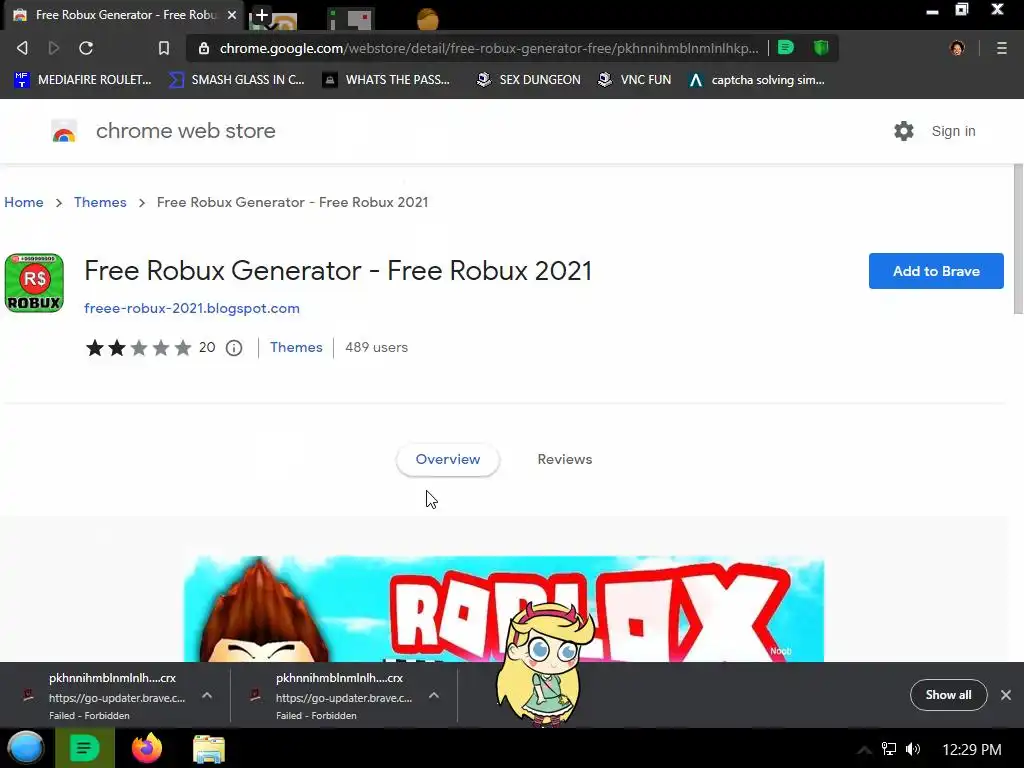Go back with the browser back arrow

pos(22,48)
